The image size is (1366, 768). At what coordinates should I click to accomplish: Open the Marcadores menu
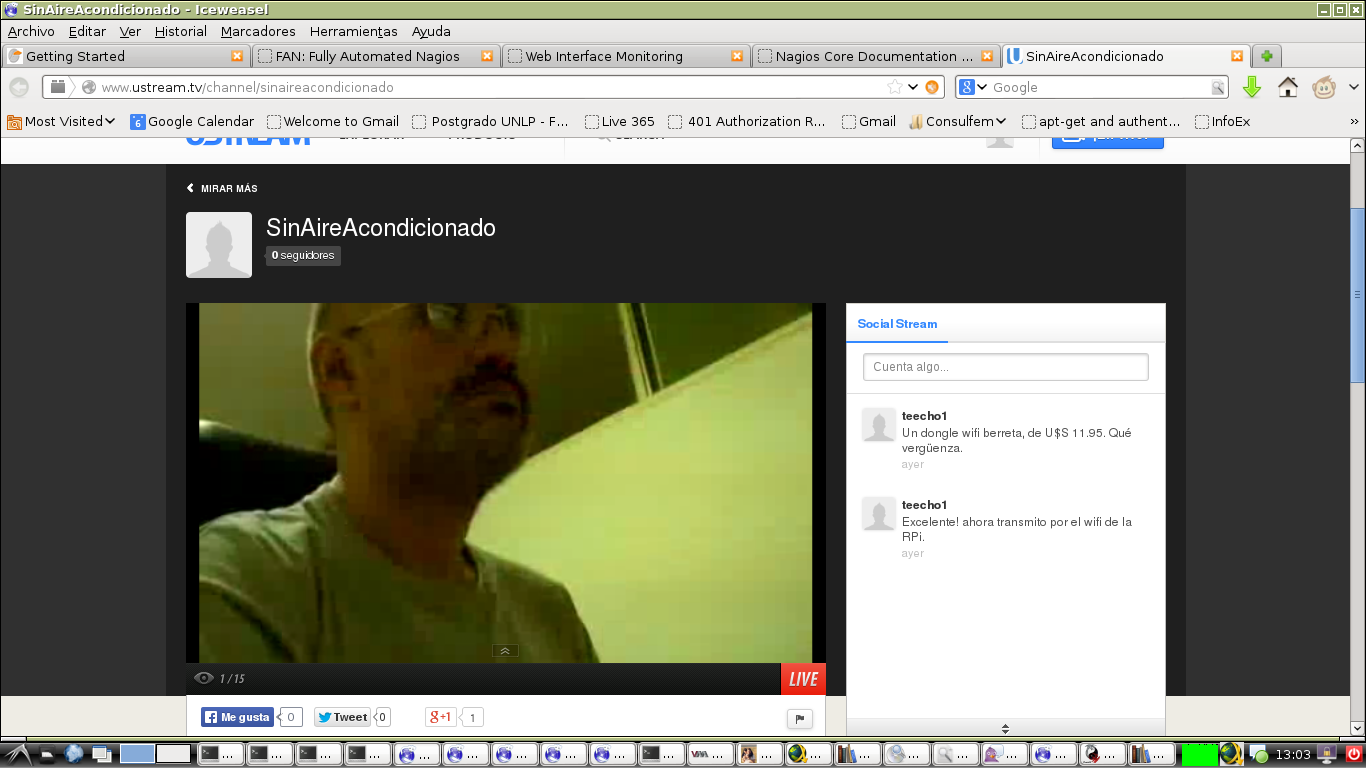click(x=258, y=31)
